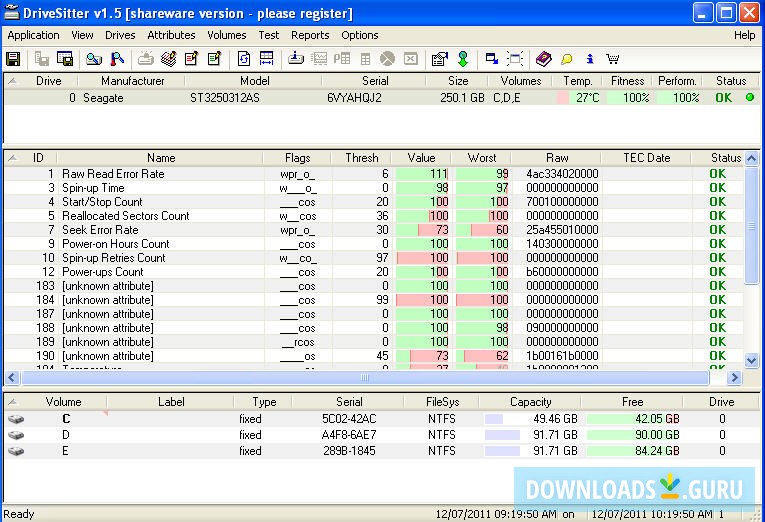Open the Drives menu
The width and height of the screenshot is (765, 522).
pyautogui.click(x=120, y=35)
